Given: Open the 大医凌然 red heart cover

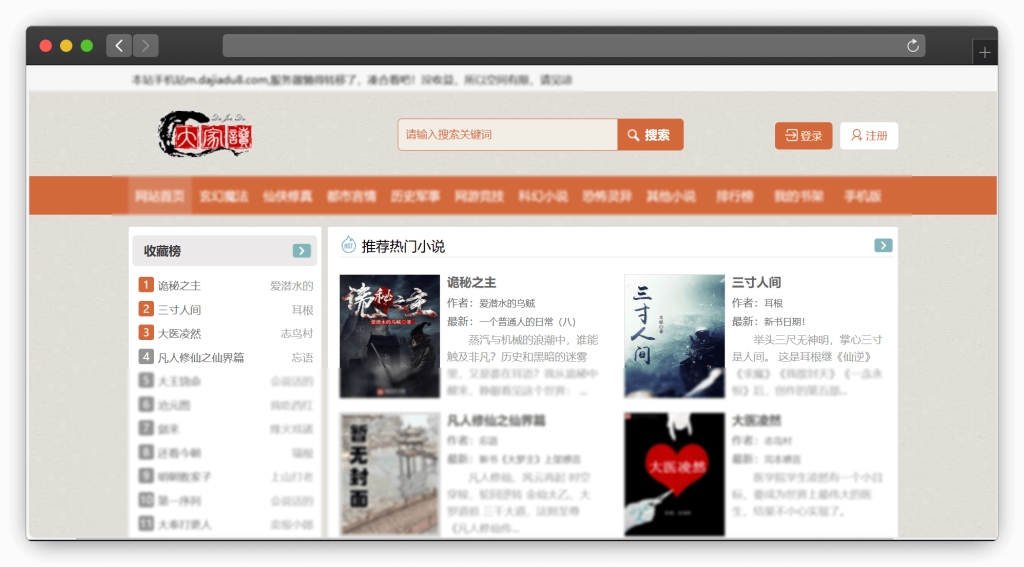Looking at the screenshot, I should tap(675, 474).
